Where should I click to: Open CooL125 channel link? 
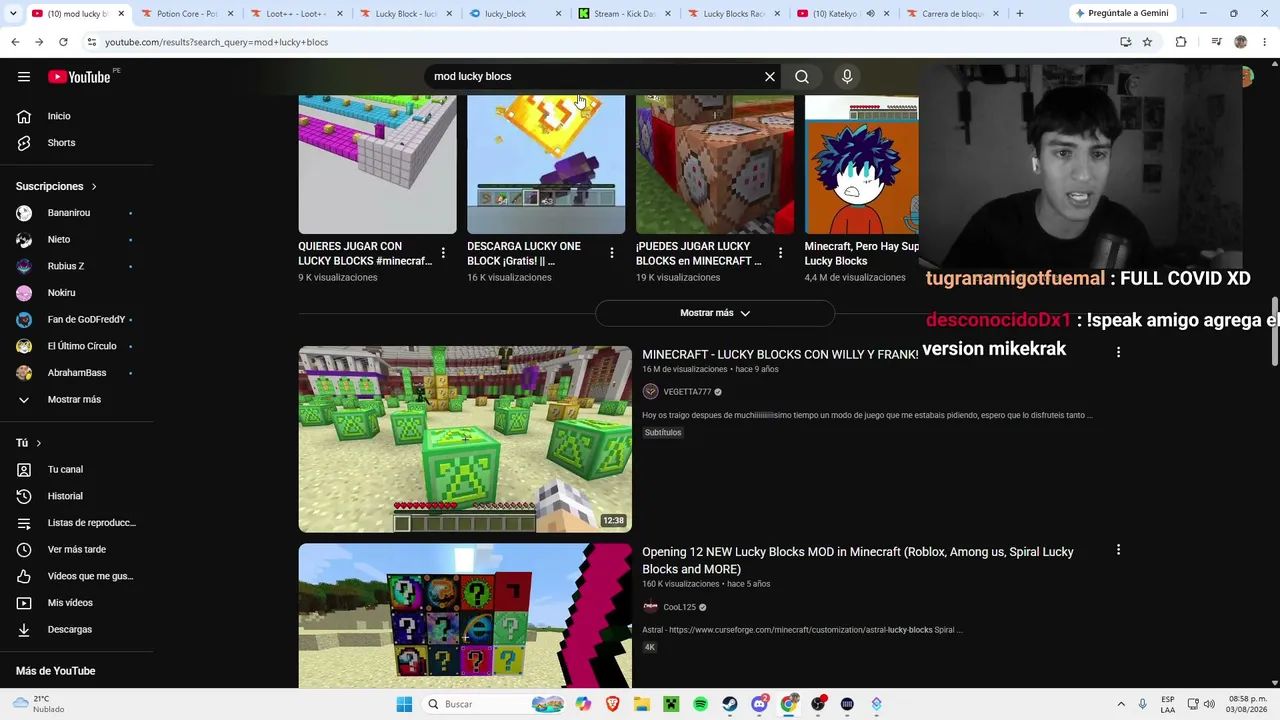(x=679, y=607)
